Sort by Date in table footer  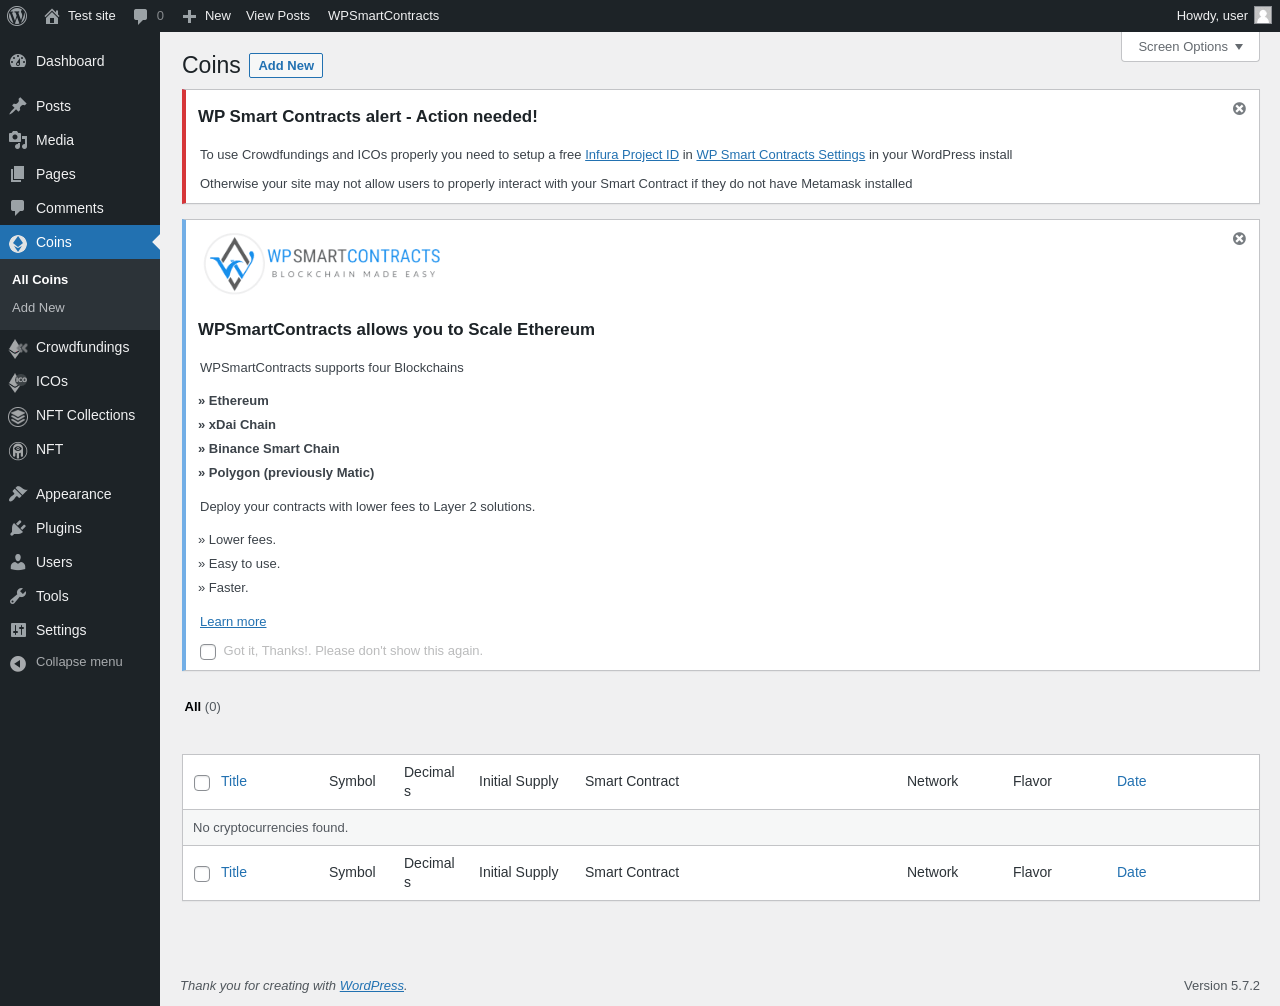1132,872
